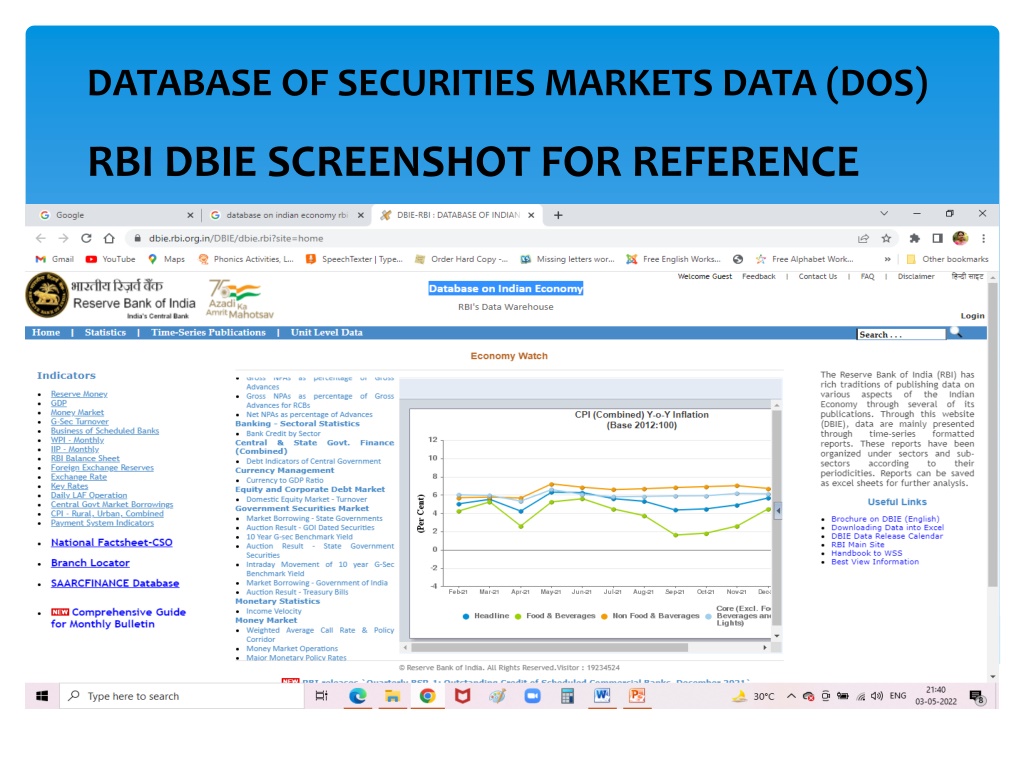Screen dimensions: 1024x768
Task: Click the browser address bar
Action: click(490, 238)
